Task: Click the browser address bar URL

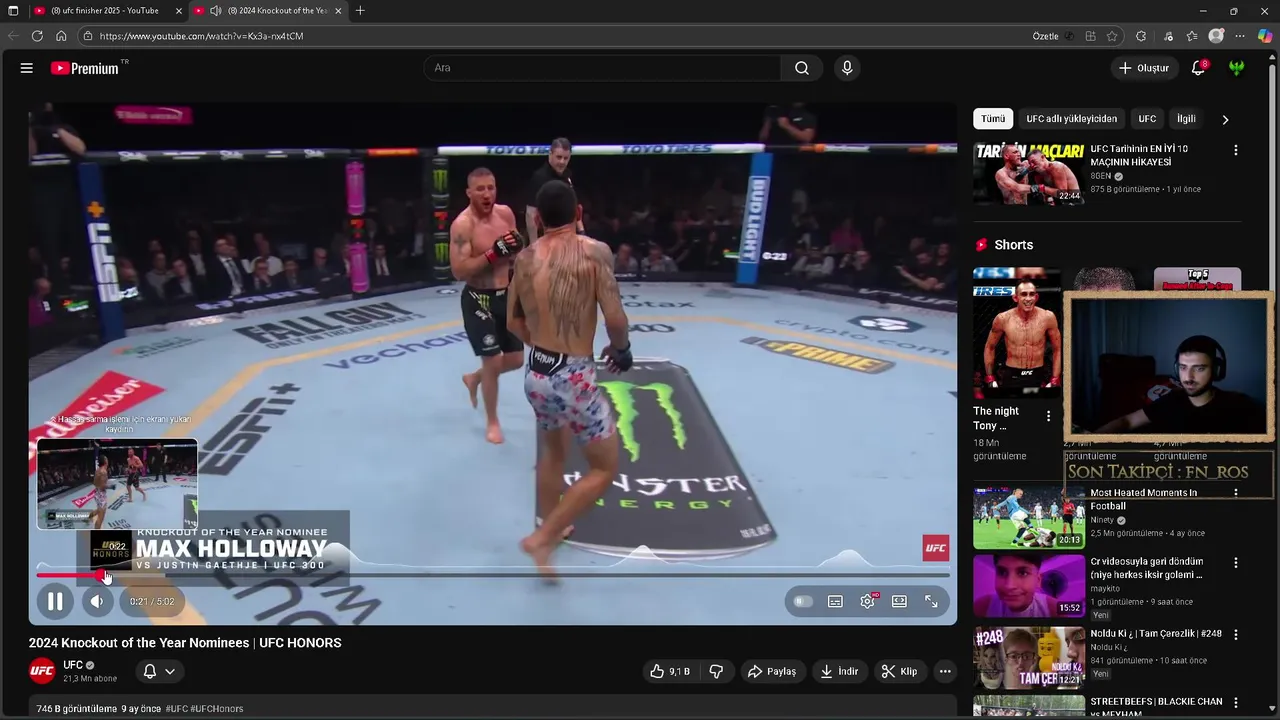Action: coord(201,36)
